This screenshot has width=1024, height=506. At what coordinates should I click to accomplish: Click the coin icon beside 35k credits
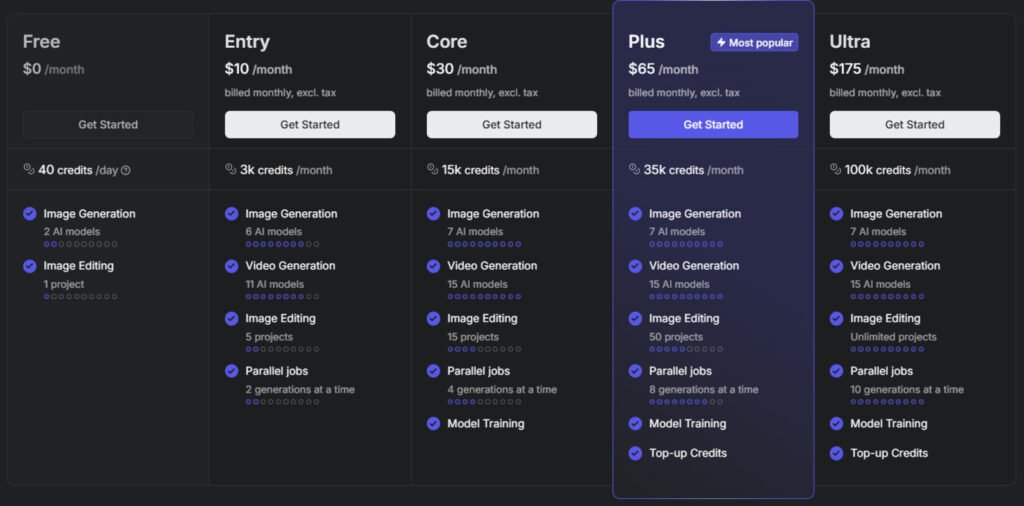point(634,169)
